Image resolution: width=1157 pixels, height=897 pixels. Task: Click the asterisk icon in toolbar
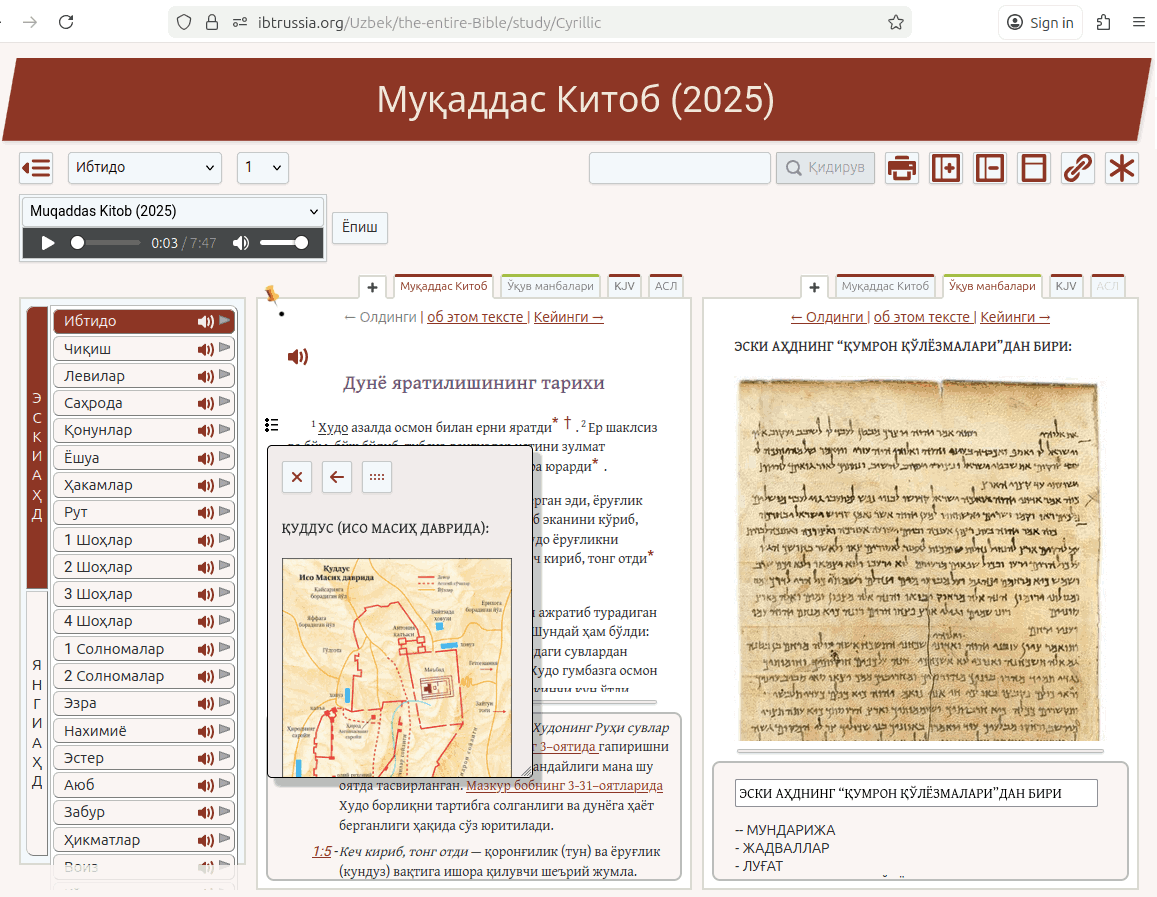point(1121,168)
